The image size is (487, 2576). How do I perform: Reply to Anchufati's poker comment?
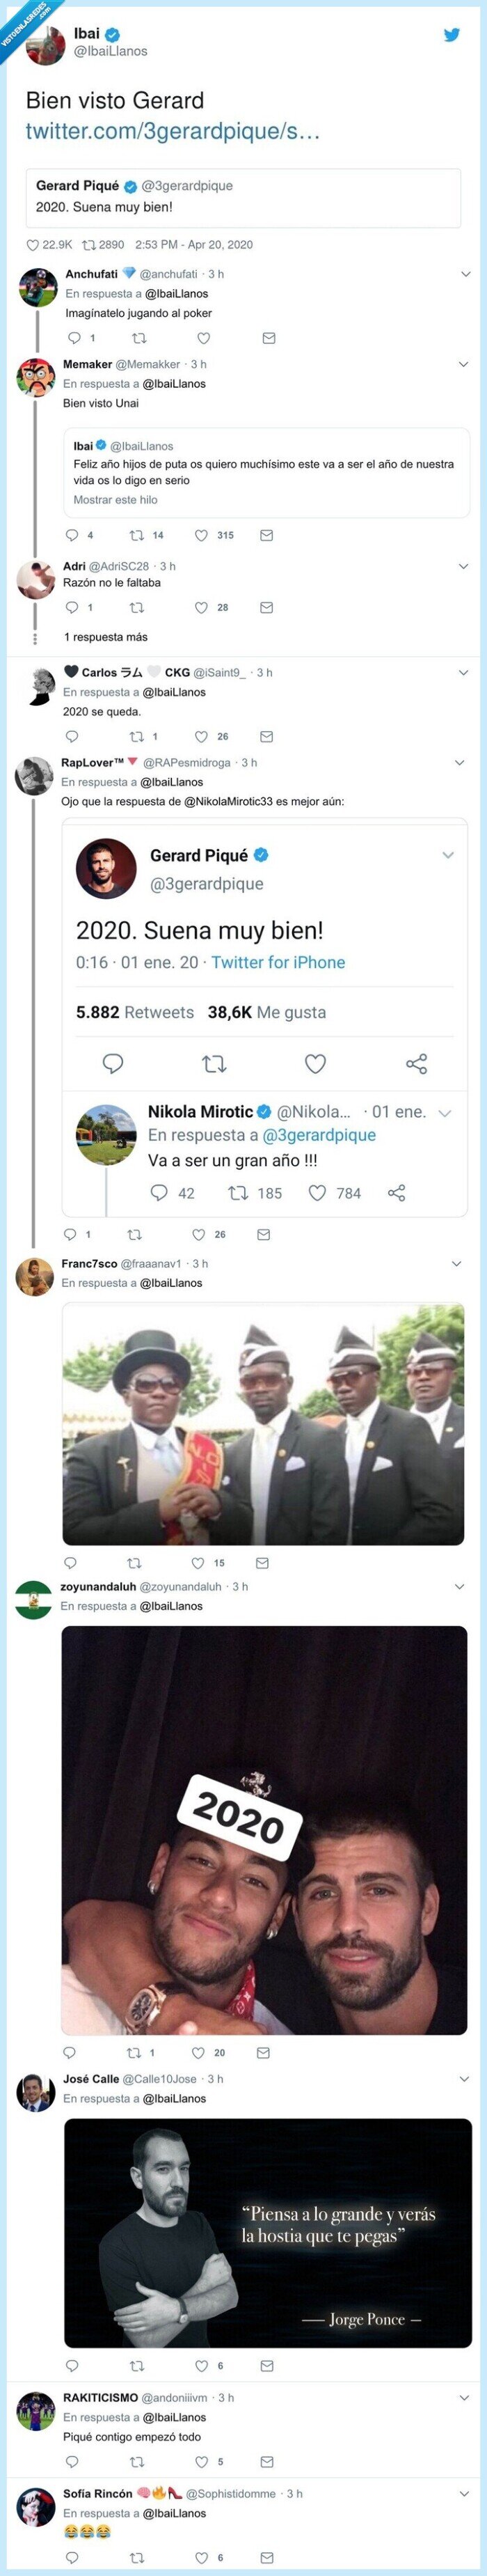point(74,338)
